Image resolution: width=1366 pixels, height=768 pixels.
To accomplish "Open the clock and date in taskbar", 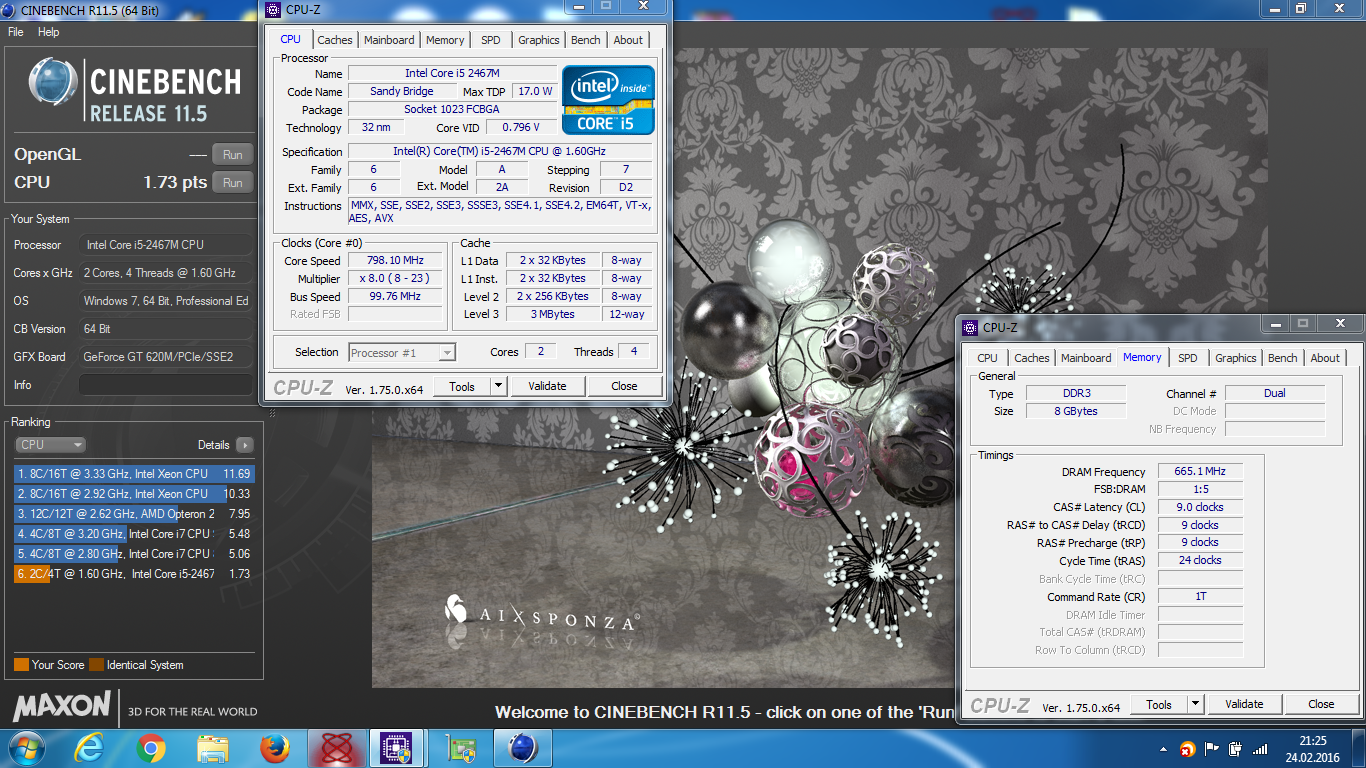I will point(1312,748).
